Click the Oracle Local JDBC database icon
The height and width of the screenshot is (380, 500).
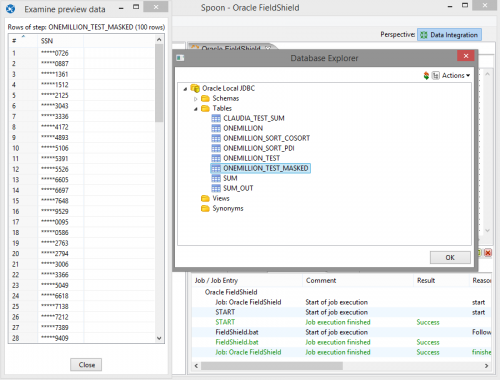[195, 88]
